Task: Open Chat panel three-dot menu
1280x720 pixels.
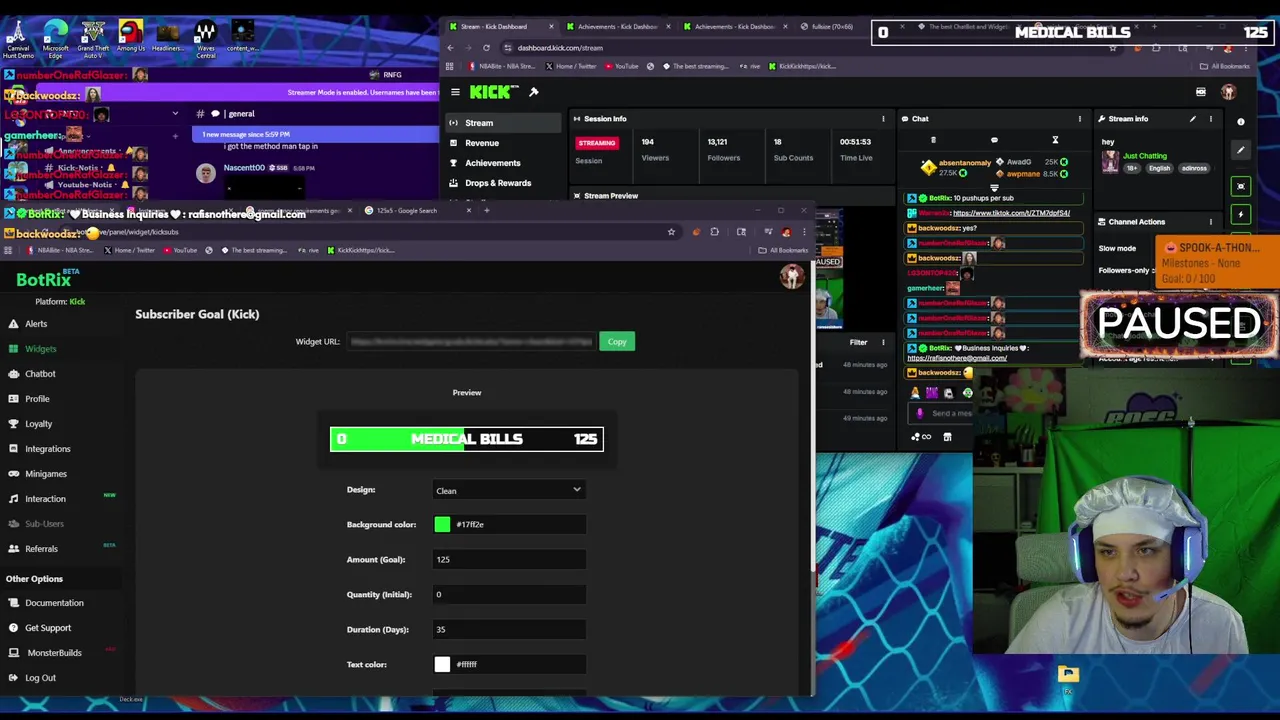Action: tap(1080, 119)
